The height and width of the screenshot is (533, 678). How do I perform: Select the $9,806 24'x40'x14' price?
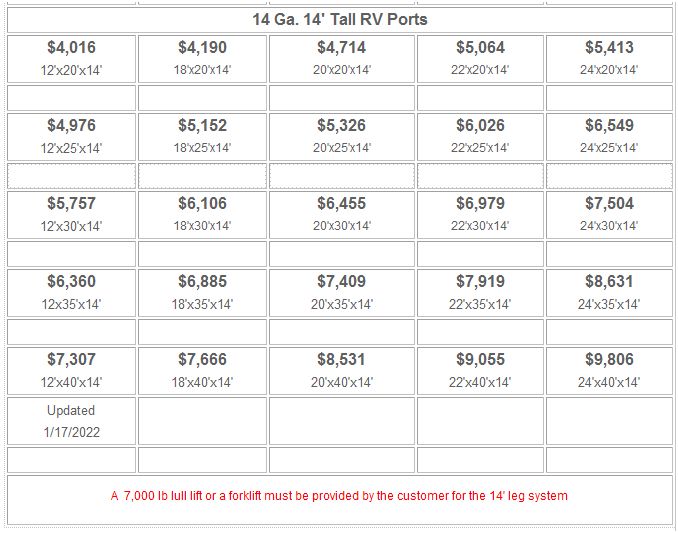point(609,359)
